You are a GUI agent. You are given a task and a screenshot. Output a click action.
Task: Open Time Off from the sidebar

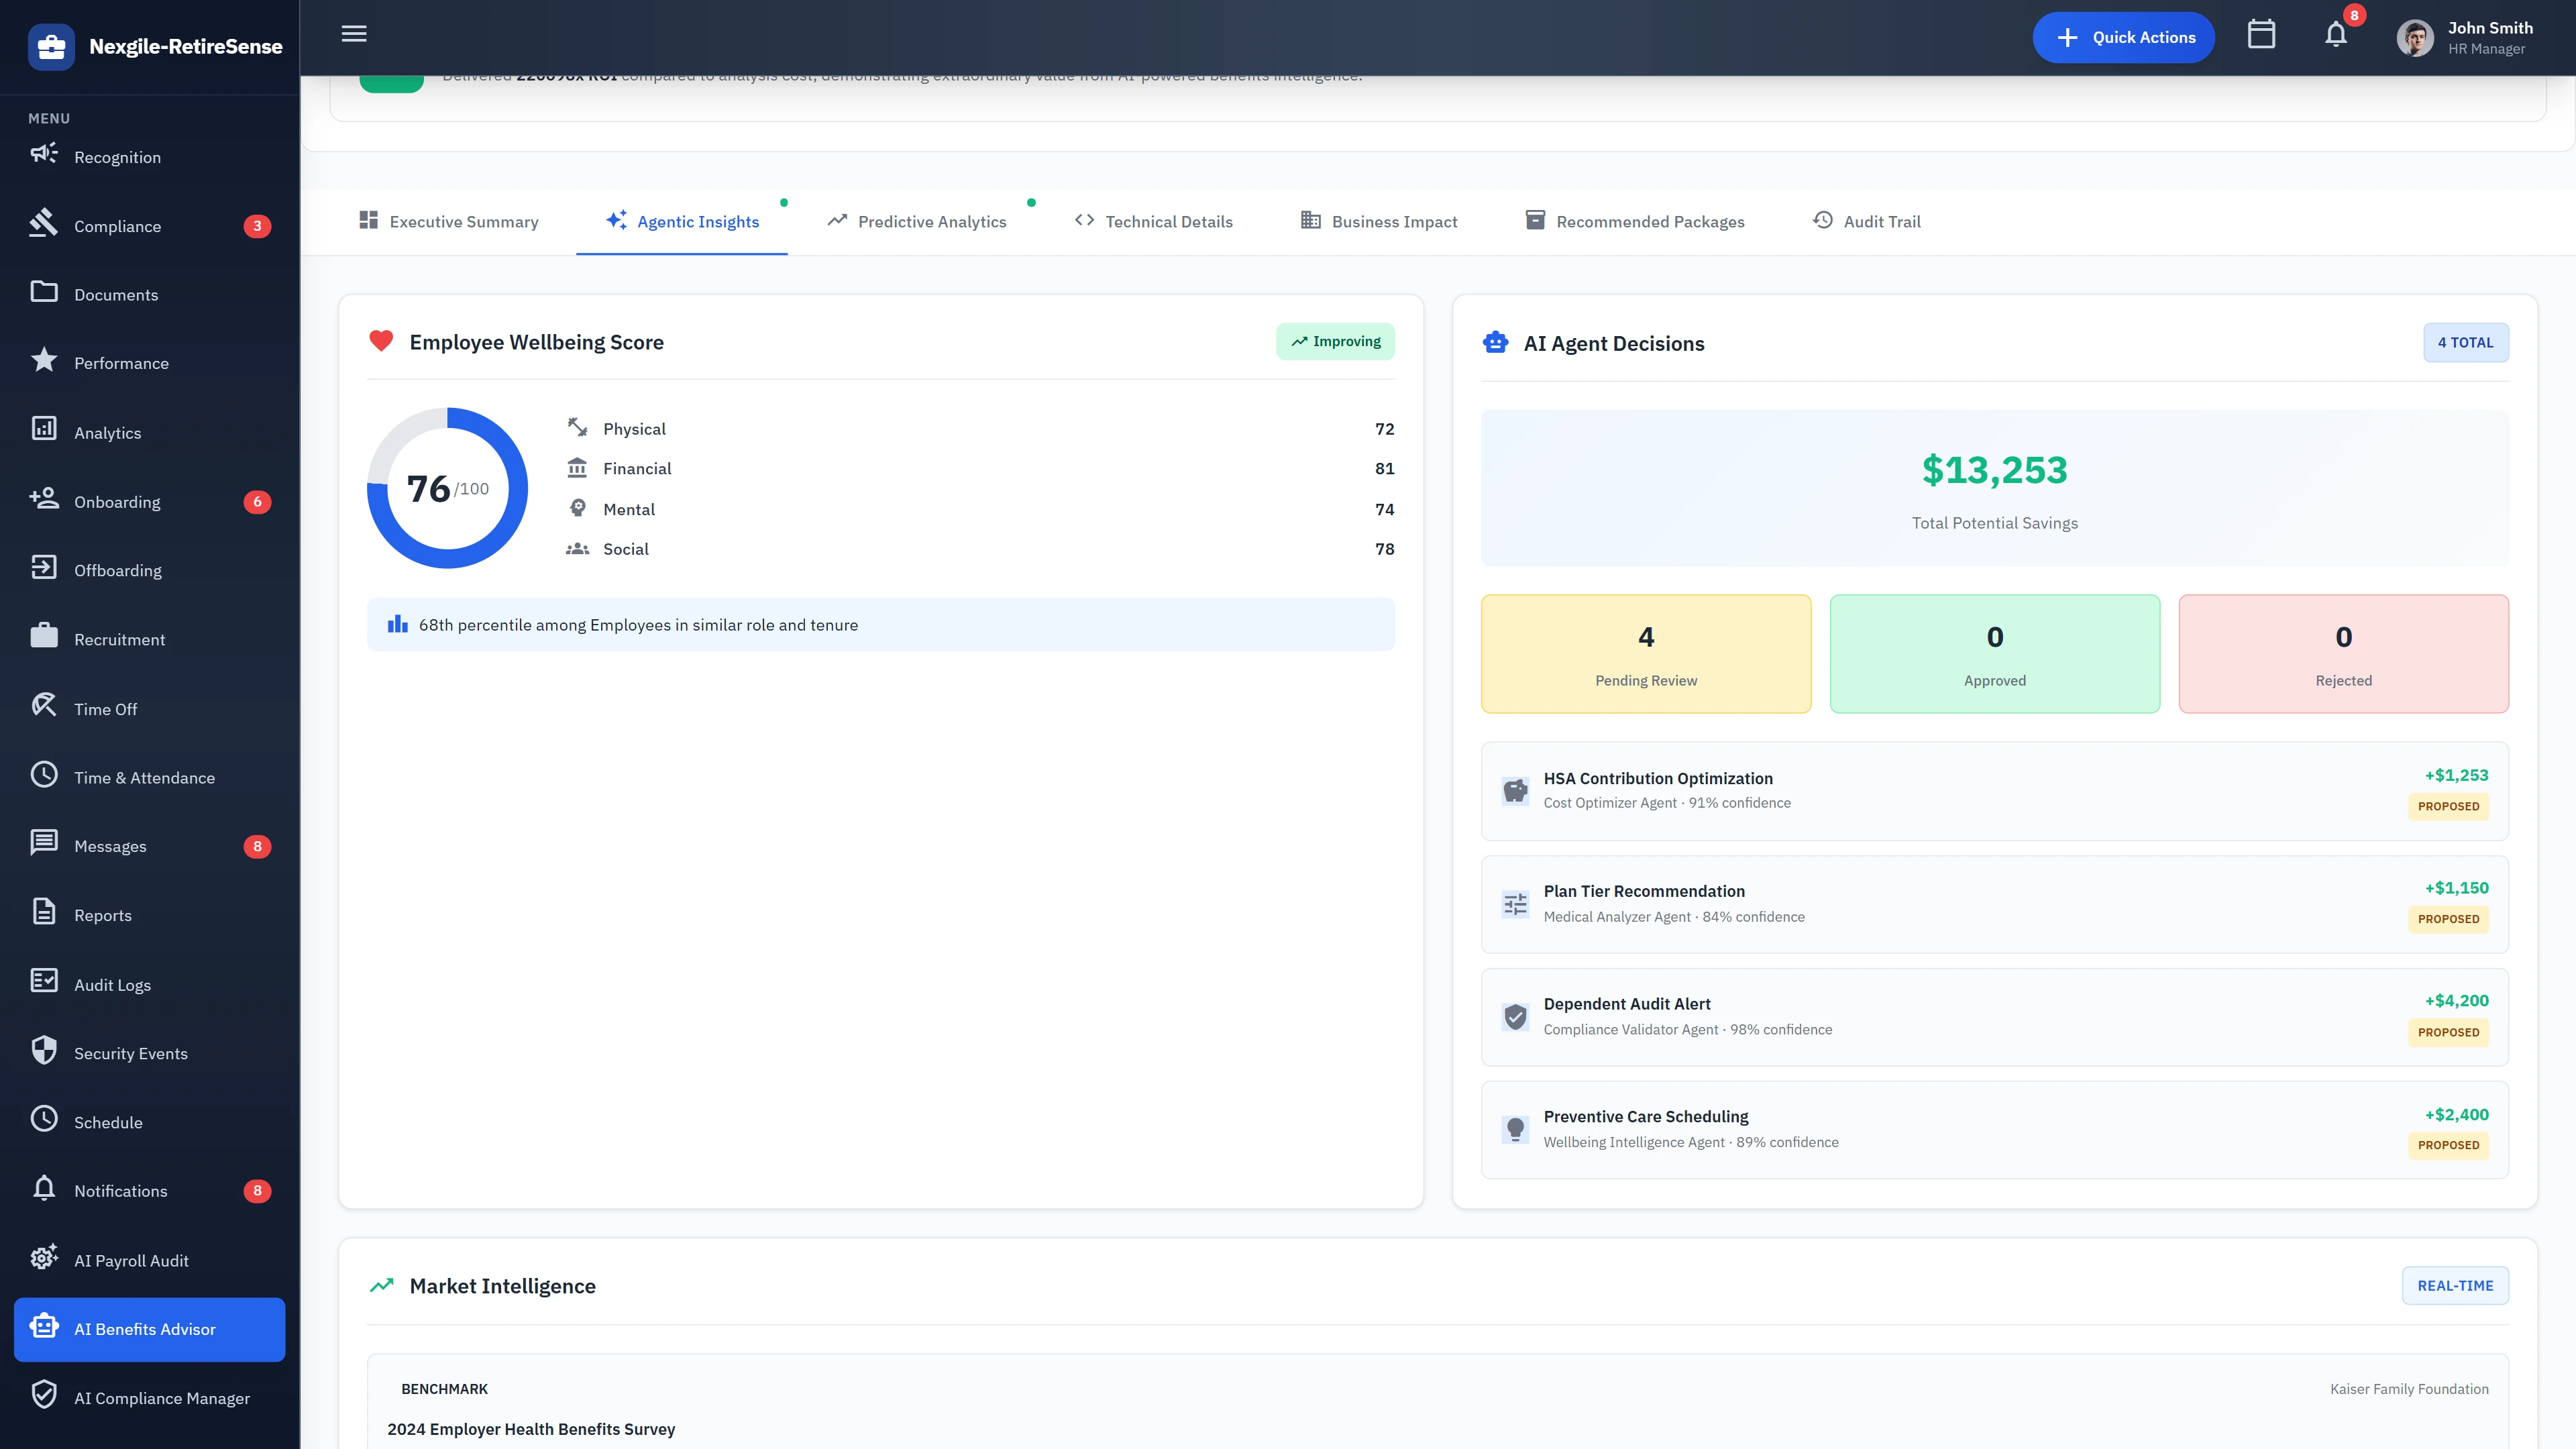[106, 708]
